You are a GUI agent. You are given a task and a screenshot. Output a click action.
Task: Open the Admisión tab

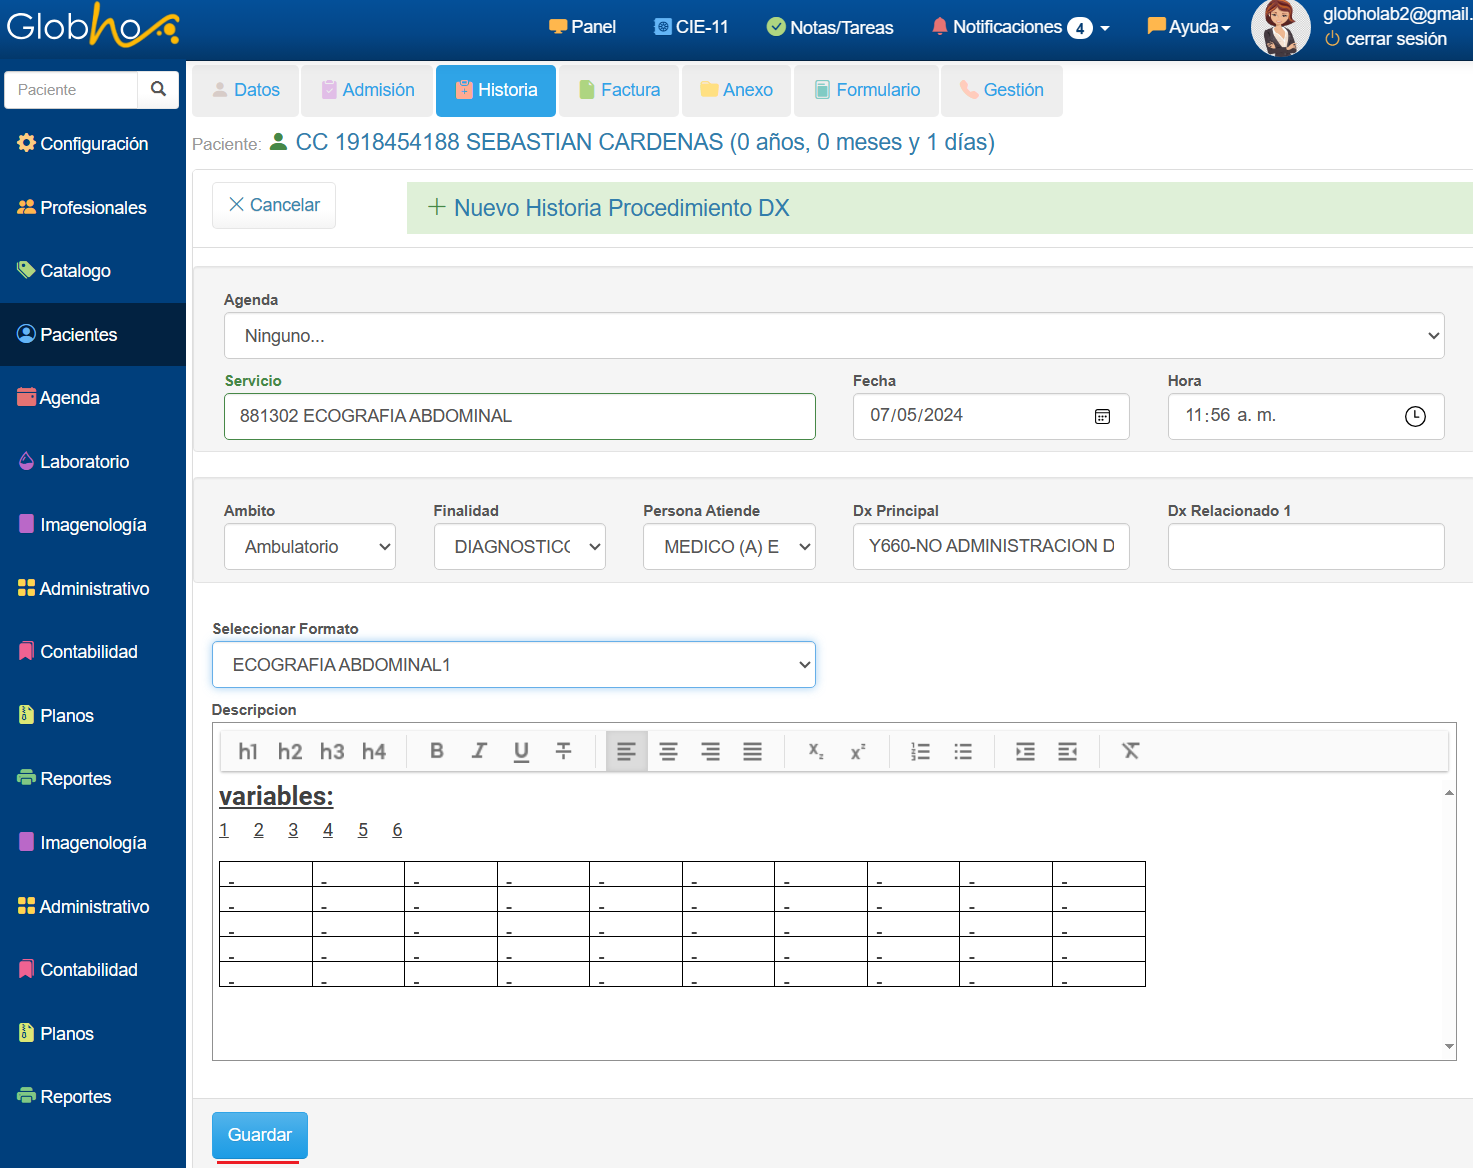(x=367, y=90)
